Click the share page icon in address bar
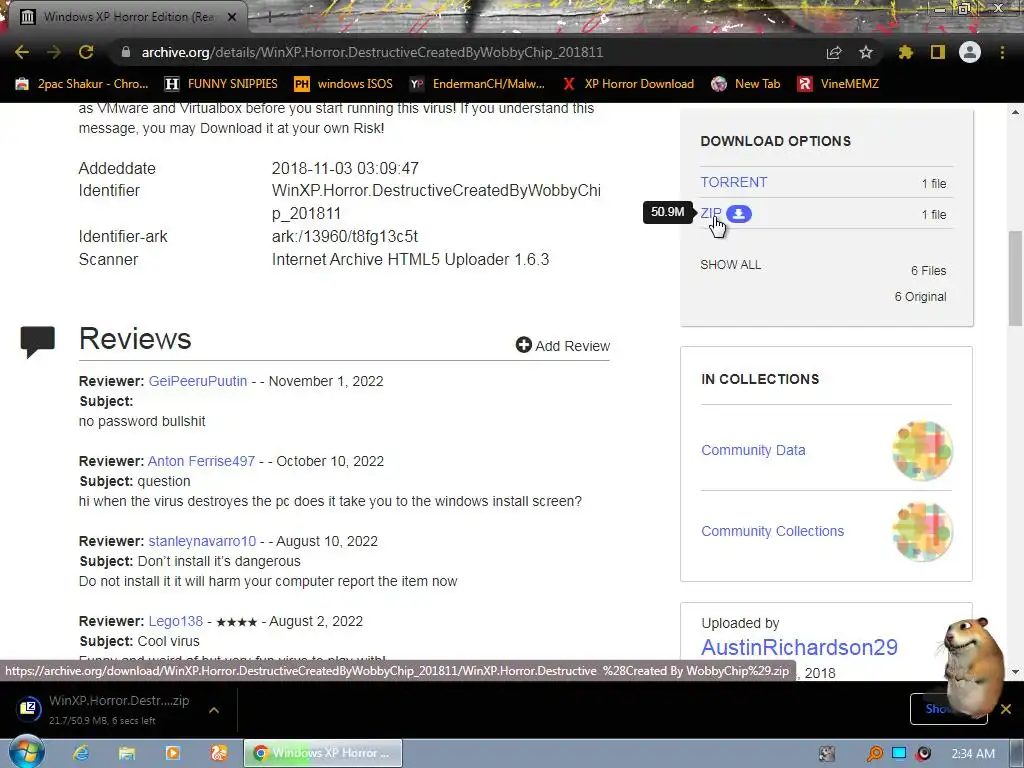Screen dimensions: 1024x768 tap(834, 52)
